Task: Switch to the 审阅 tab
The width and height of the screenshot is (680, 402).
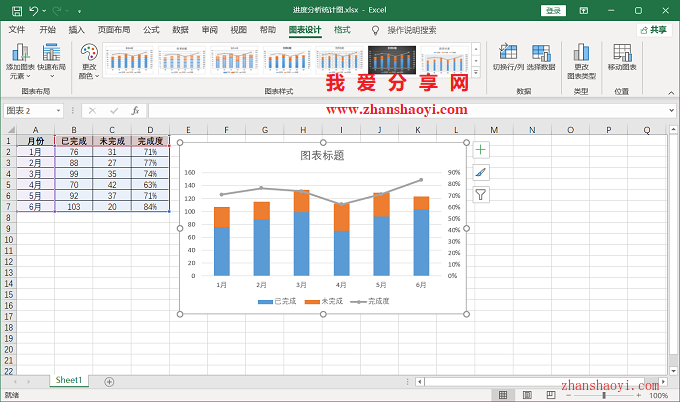Action: [x=209, y=29]
